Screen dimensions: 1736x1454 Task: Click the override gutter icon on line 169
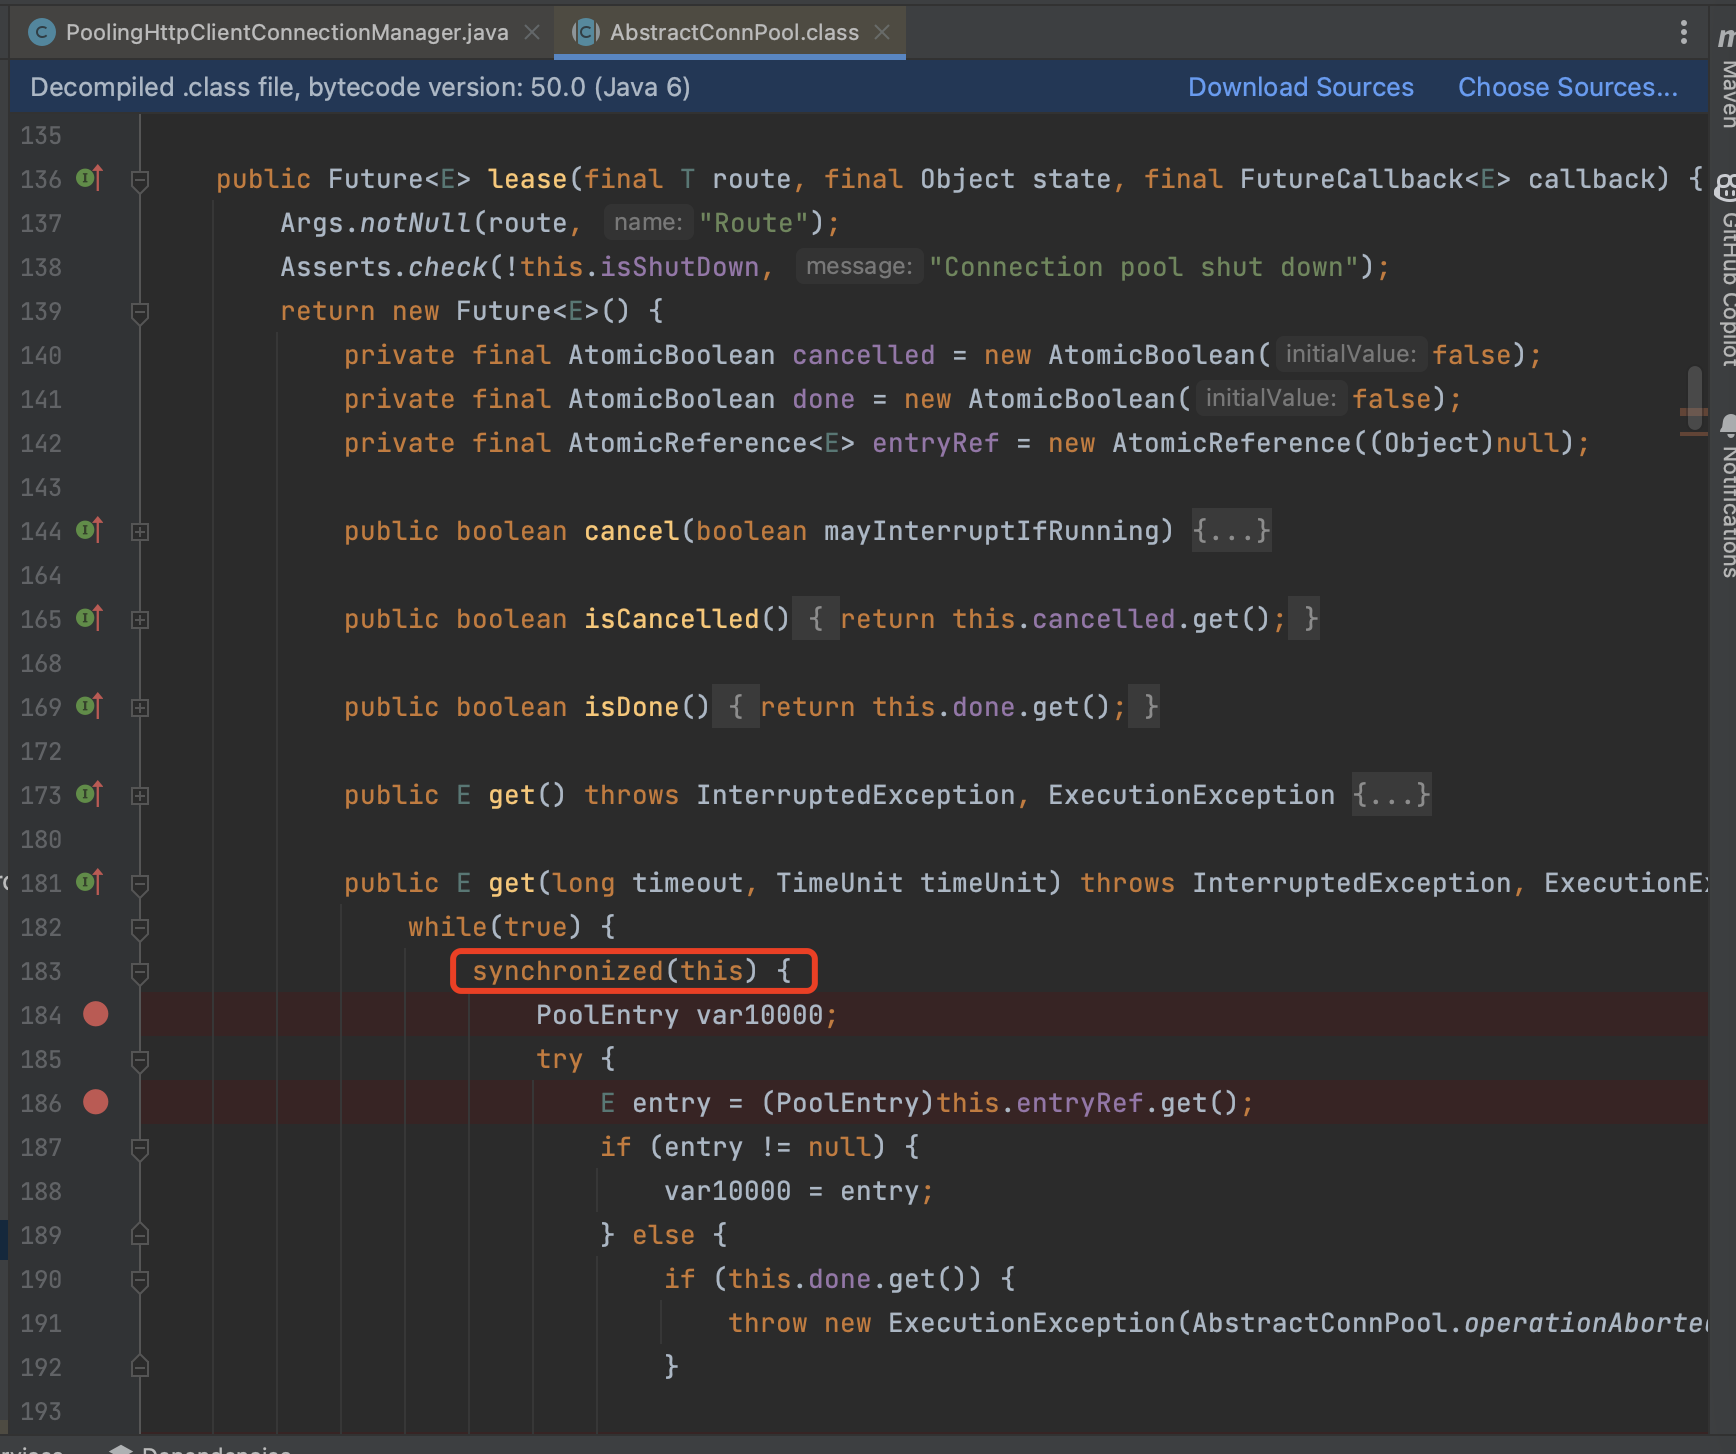point(90,706)
